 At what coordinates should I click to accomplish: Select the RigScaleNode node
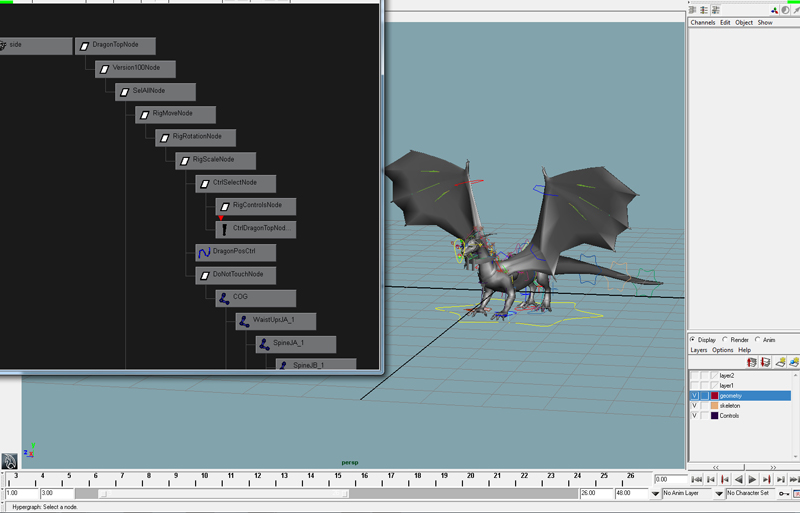(215, 161)
